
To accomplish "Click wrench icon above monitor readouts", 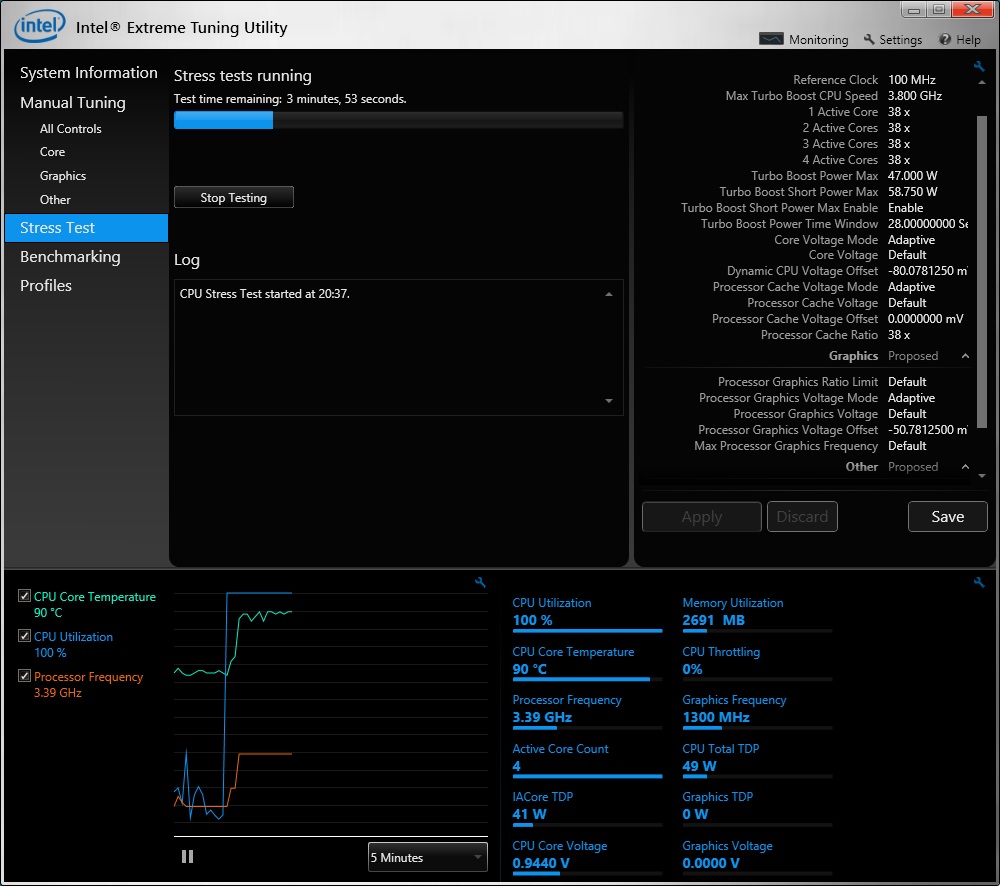I will (979, 582).
